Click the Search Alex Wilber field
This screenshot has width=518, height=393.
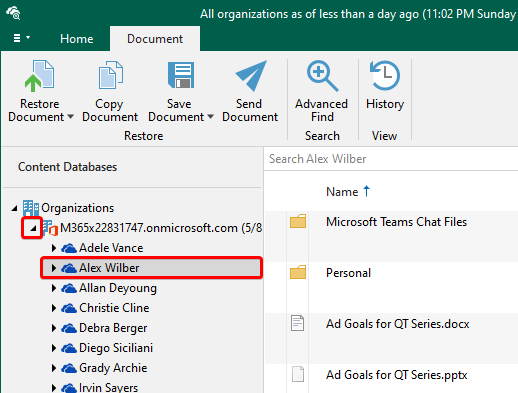(x=391, y=159)
